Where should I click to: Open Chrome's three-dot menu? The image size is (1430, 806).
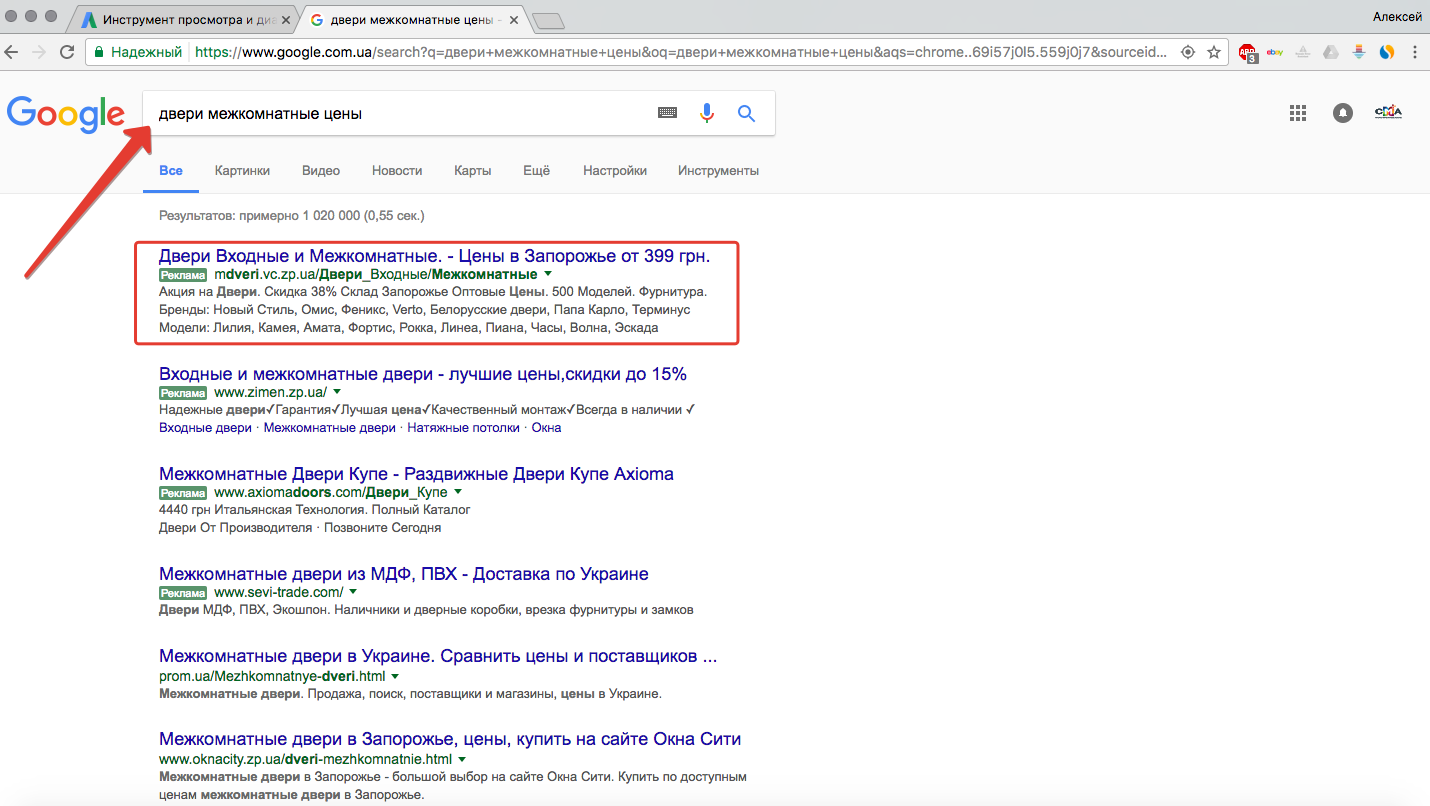[x=1416, y=52]
